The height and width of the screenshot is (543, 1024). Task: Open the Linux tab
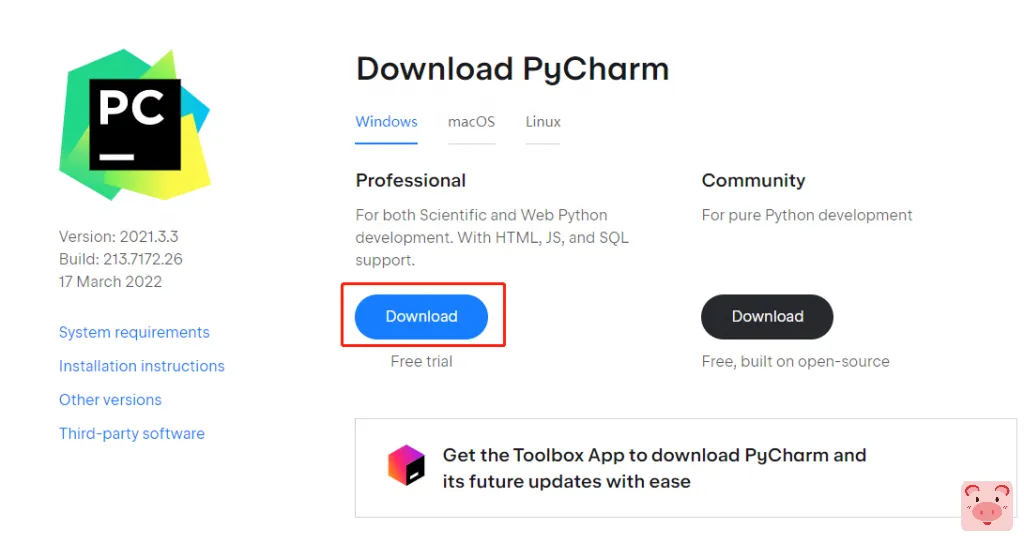(543, 122)
